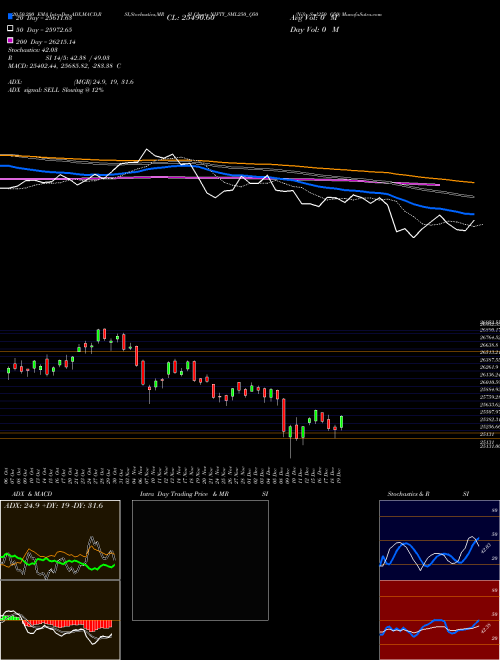
Task: Click the 'ADX & MACD' panel title
Action: coord(32,494)
